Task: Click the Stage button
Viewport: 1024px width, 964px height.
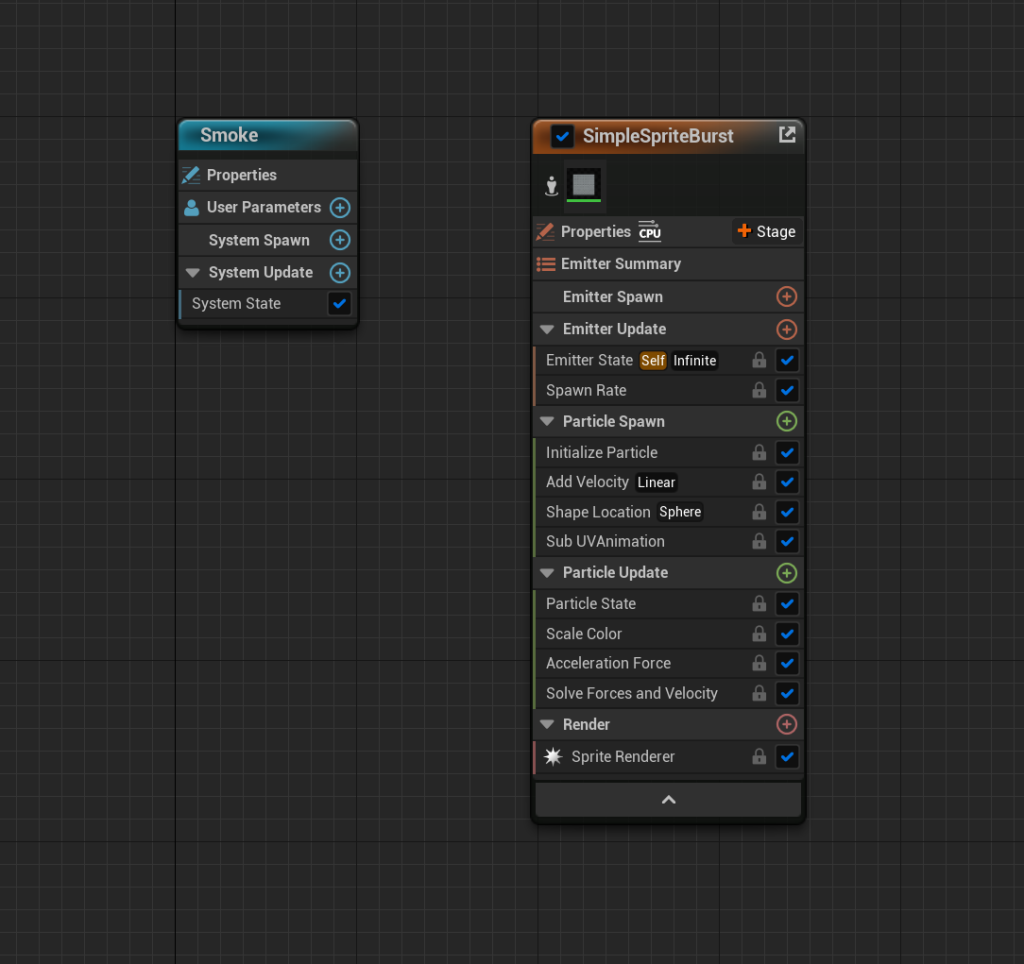Action: pos(766,231)
